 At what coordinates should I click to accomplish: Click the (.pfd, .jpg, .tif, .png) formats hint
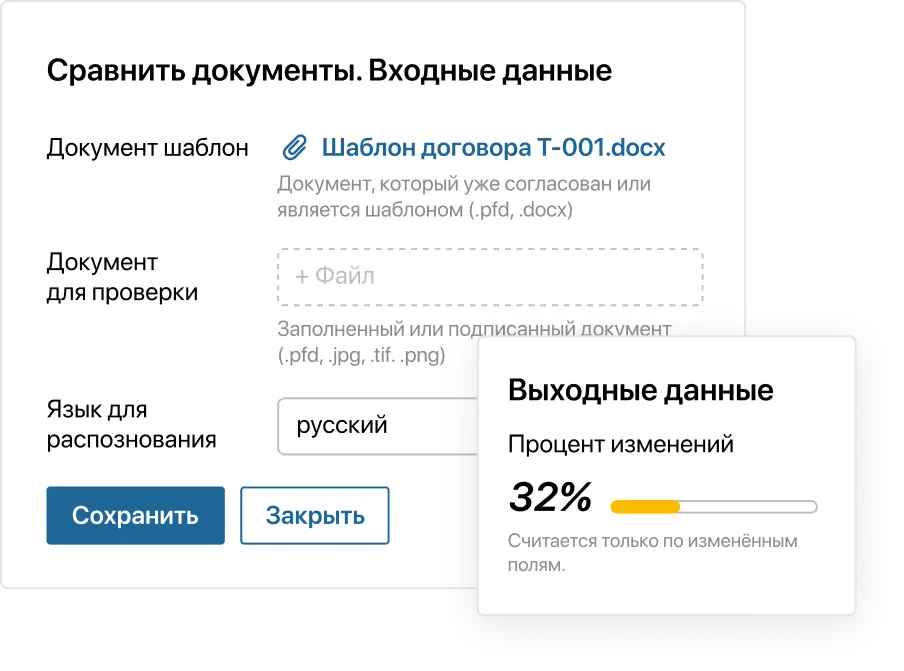(x=362, y=356)
